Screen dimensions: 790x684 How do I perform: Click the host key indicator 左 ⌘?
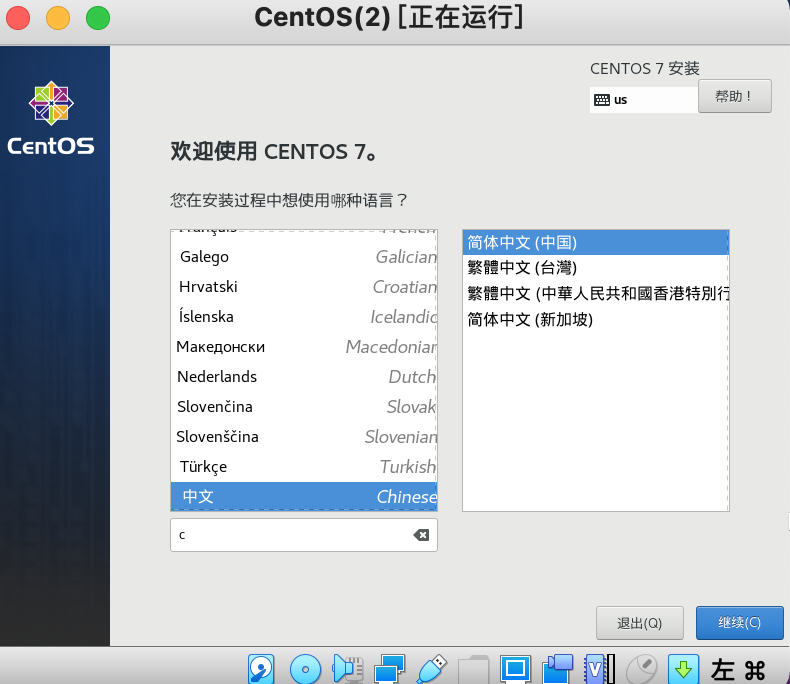tap(738, 670)
